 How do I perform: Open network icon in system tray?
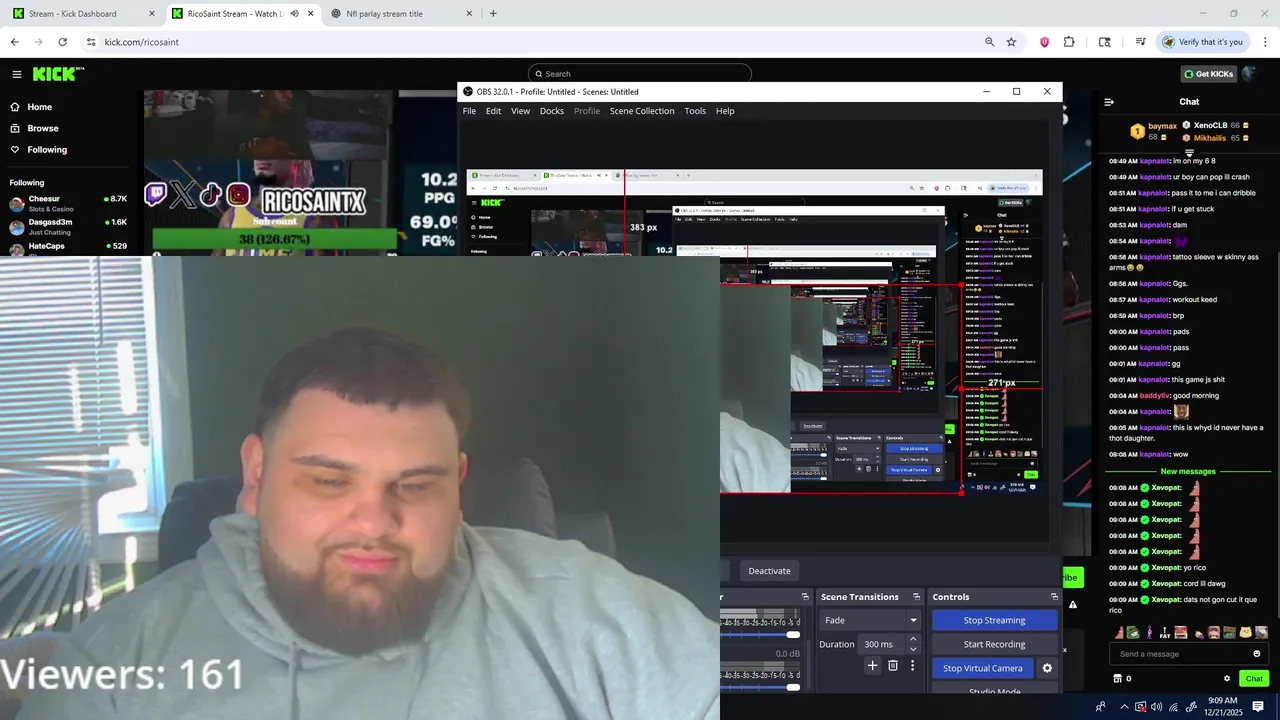coord(1174,707)
